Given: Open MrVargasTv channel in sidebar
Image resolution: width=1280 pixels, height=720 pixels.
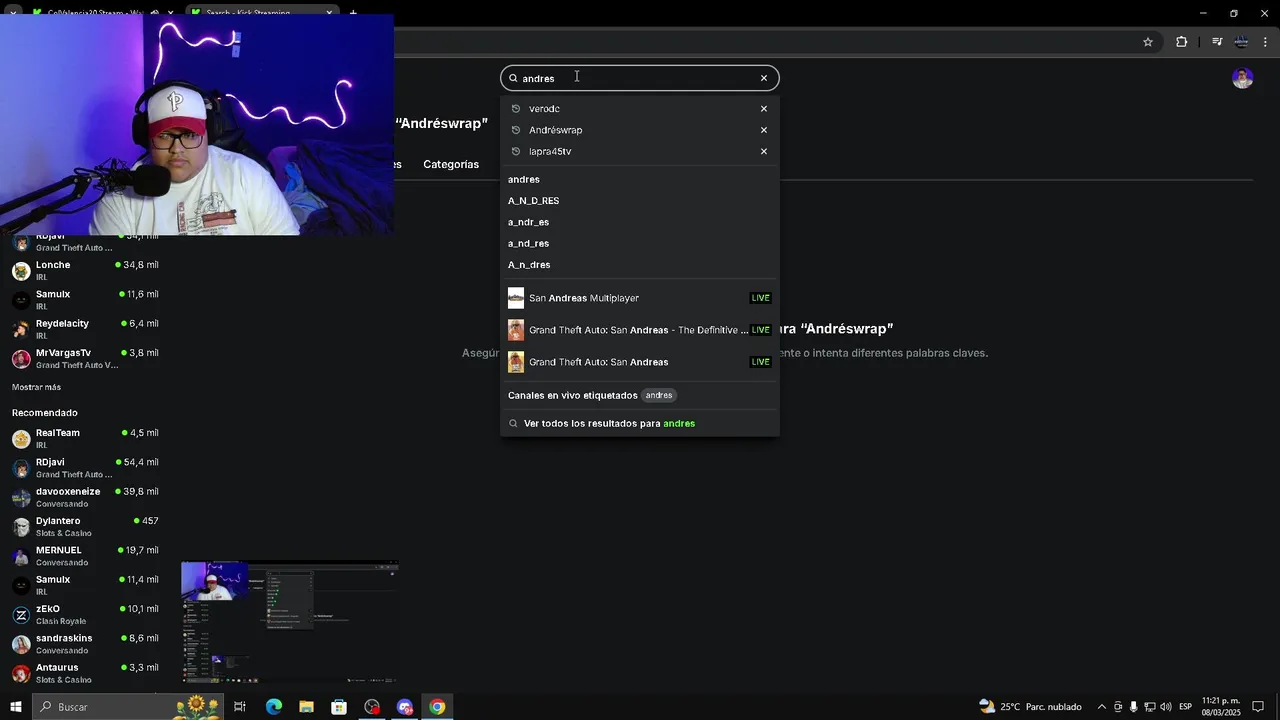Looking at the screenshot, I should coord(85,358).
